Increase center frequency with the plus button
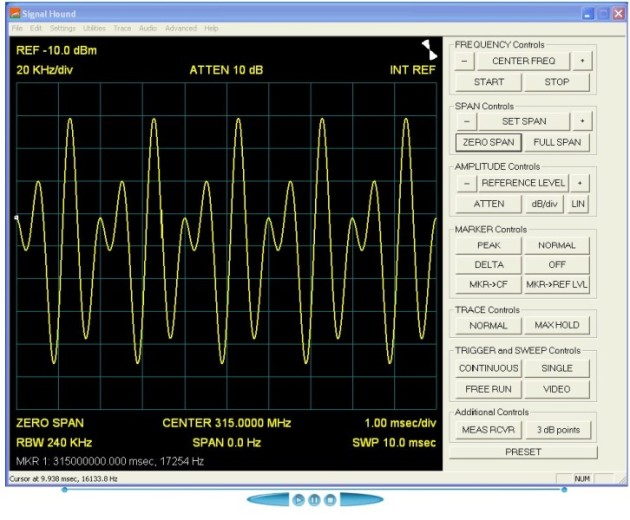This screenshot has width=630, height=520. point(581,61)
